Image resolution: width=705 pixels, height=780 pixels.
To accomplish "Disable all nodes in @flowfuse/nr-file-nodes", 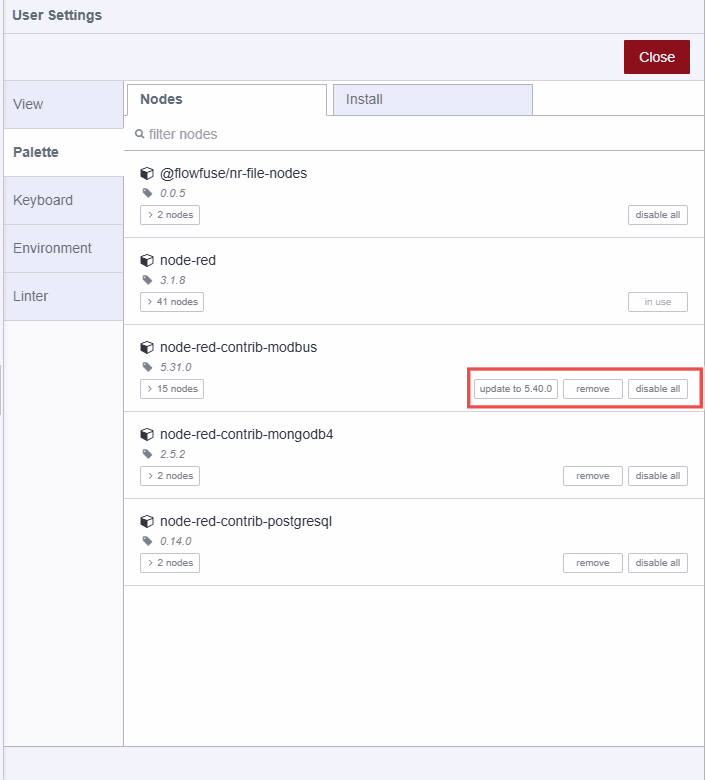I will [x=657, y=215].
